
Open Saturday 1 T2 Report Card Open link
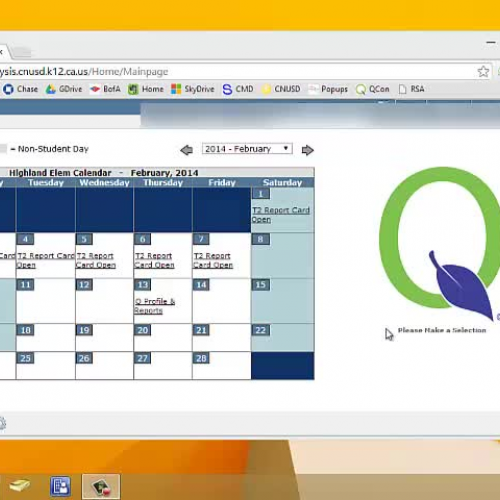pos(281,215)
